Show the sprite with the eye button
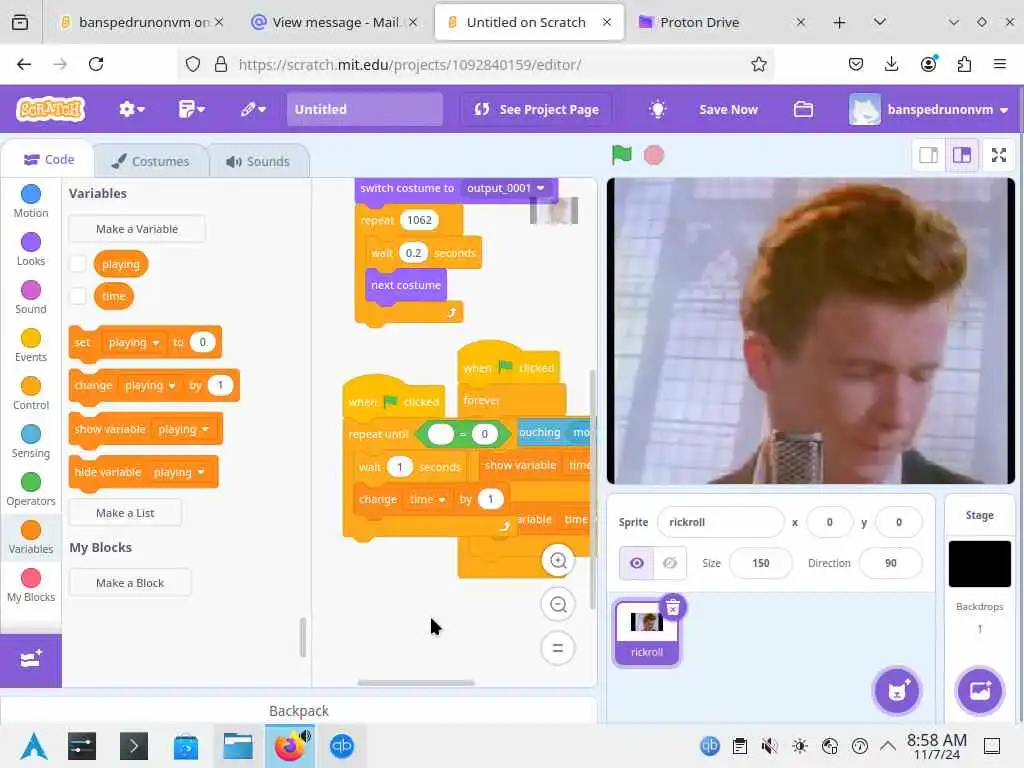The height and width of the screenshot is (768, 1024). click(637, 563)
